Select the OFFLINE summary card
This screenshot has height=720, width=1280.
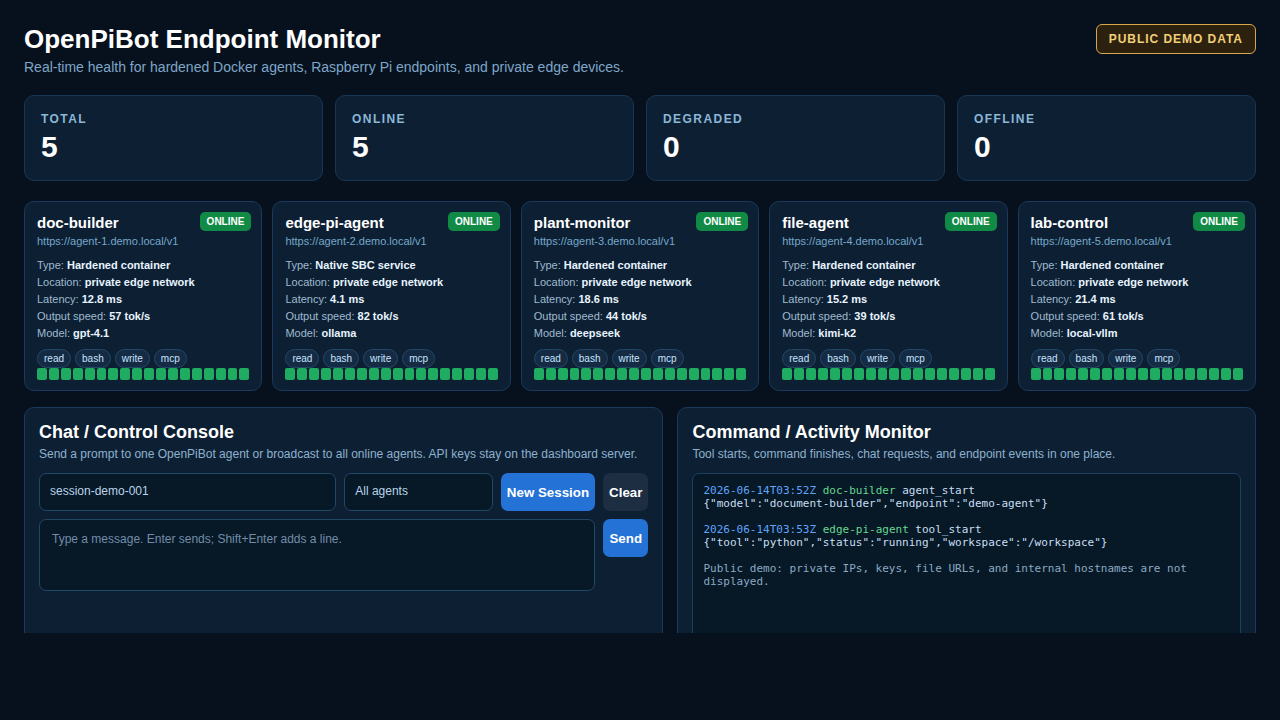pos(1106,138)
